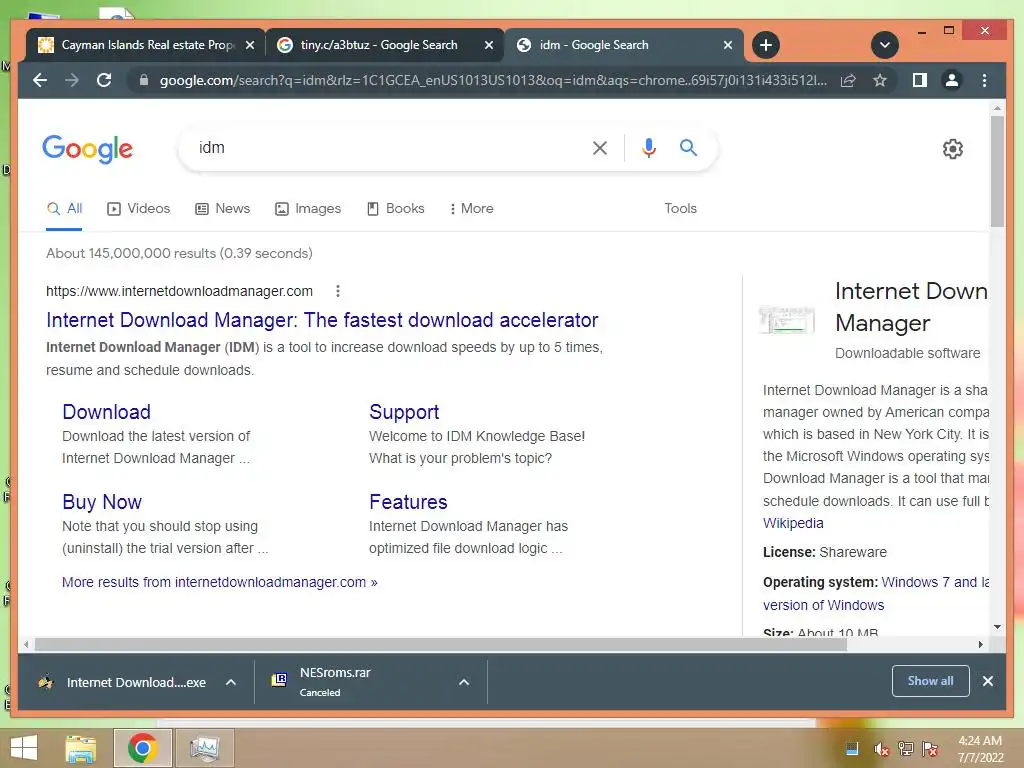Open the search Tools option
1024x768 pixels.
click(x=680, y=208)
